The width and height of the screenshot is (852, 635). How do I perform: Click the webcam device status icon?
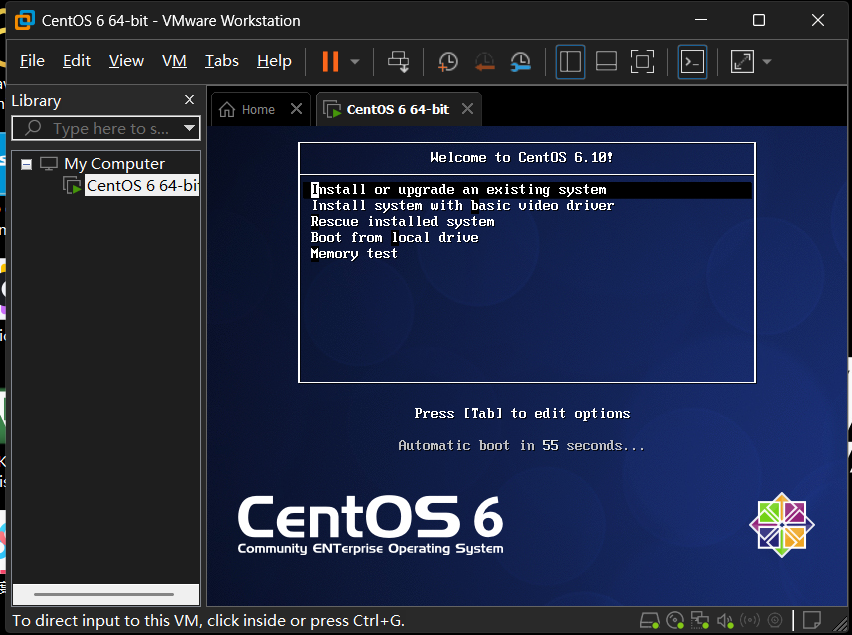775,620
